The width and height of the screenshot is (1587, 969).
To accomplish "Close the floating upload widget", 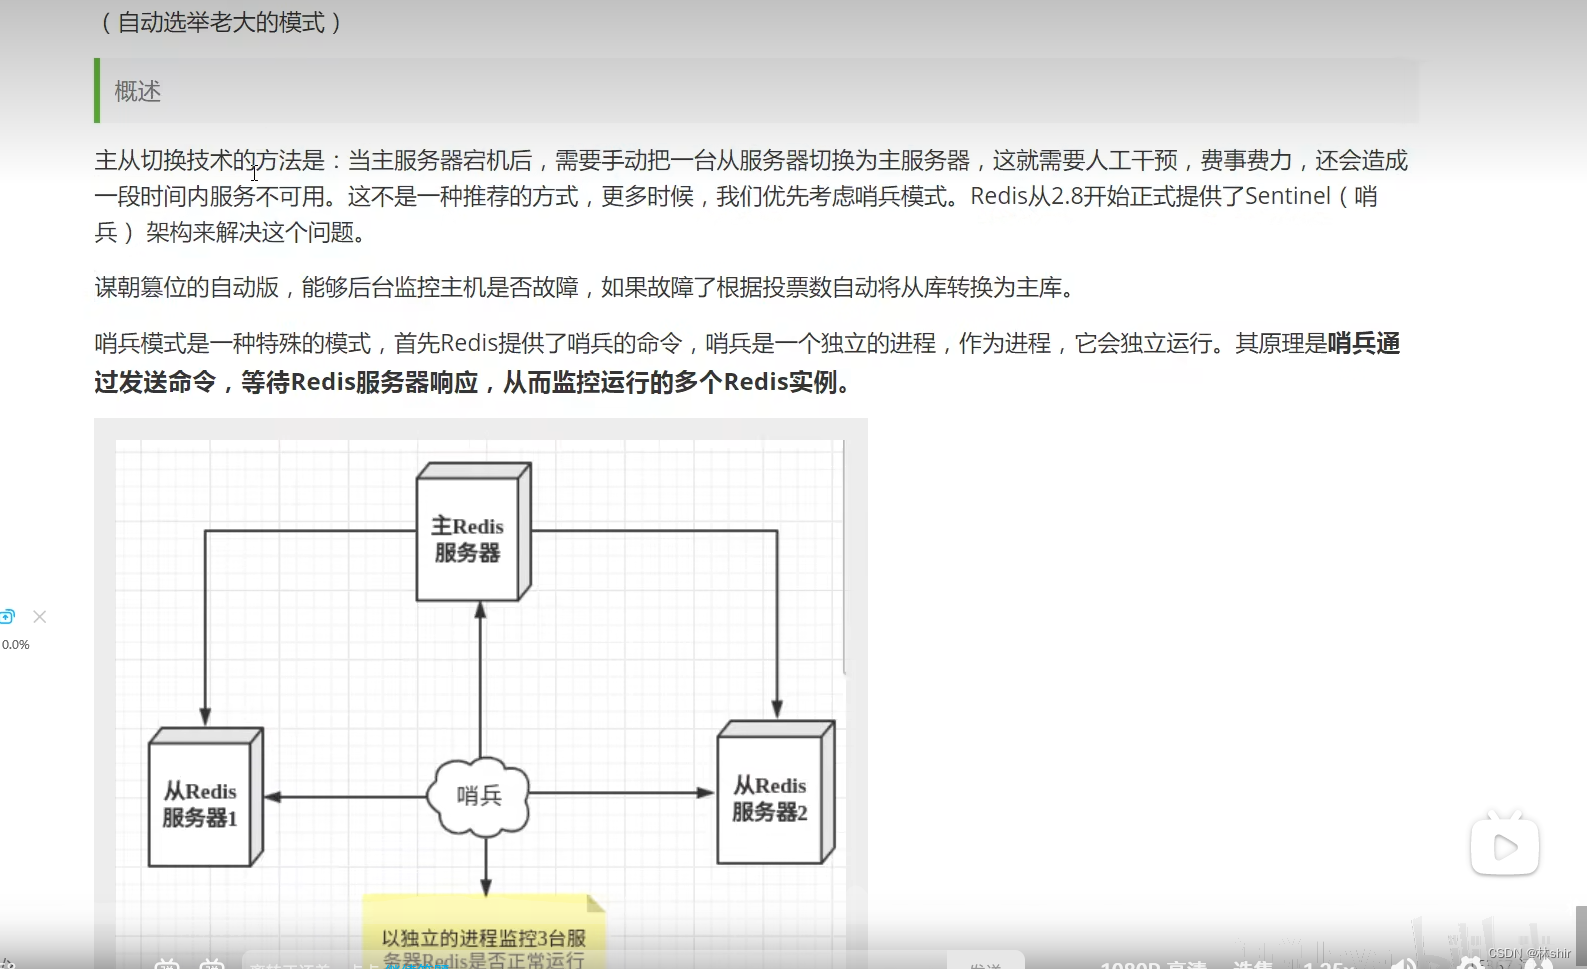I will point(40,617).
